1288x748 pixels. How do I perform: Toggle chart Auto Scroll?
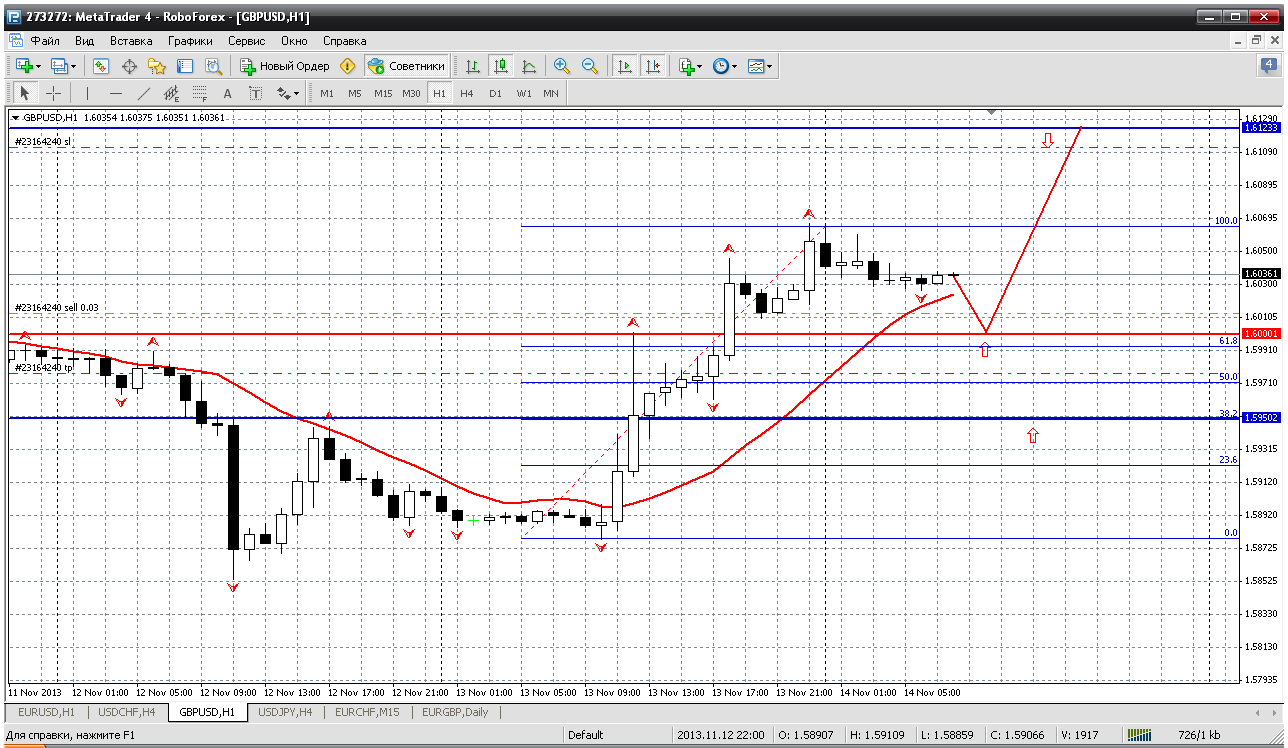pos(625,66)
